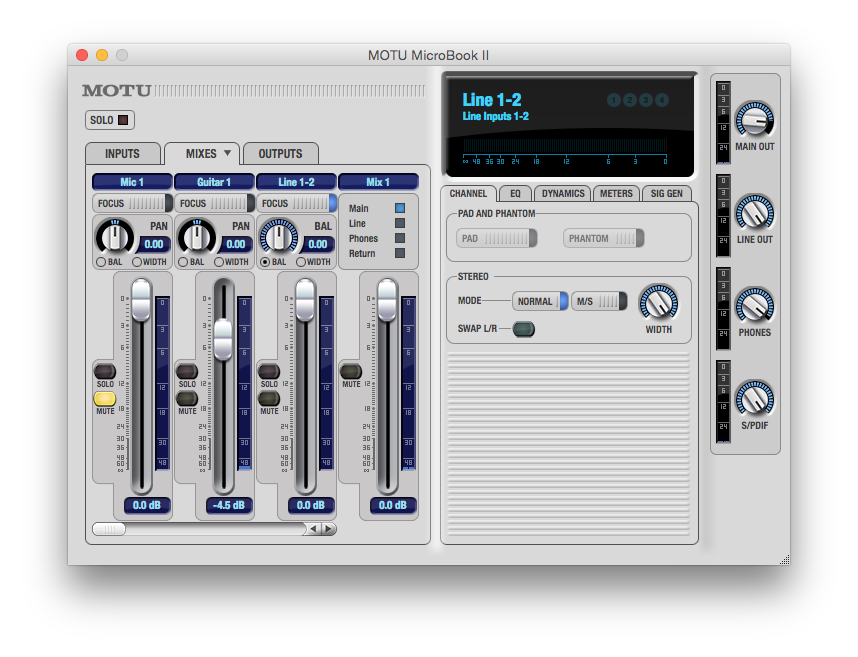Route Mix 1 to Phones output

[400, 239]
